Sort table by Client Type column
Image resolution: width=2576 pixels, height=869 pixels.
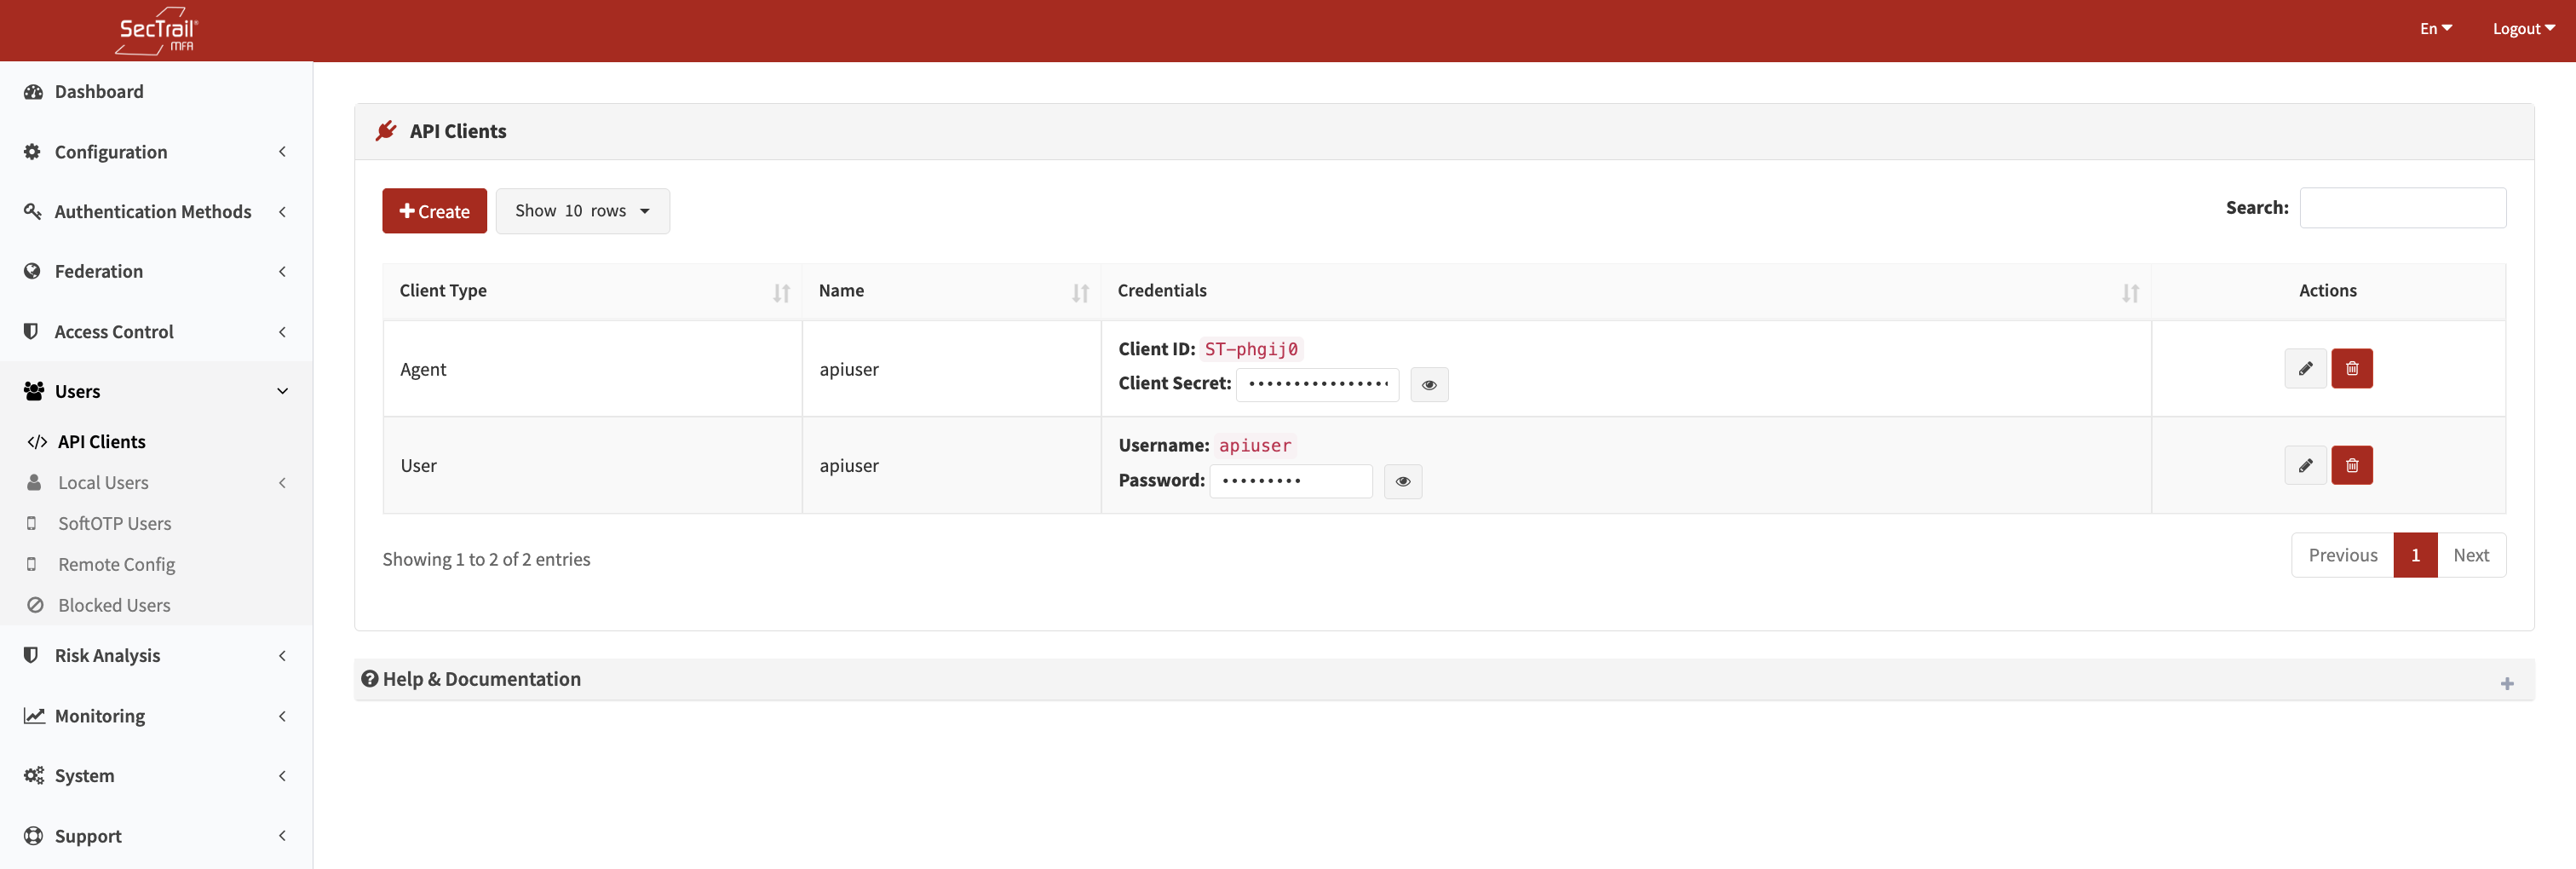click(781, 293)
